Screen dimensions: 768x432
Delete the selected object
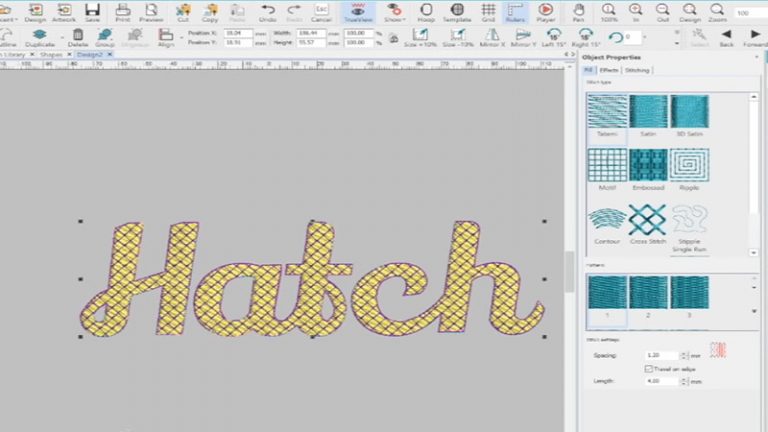point(78,38)
